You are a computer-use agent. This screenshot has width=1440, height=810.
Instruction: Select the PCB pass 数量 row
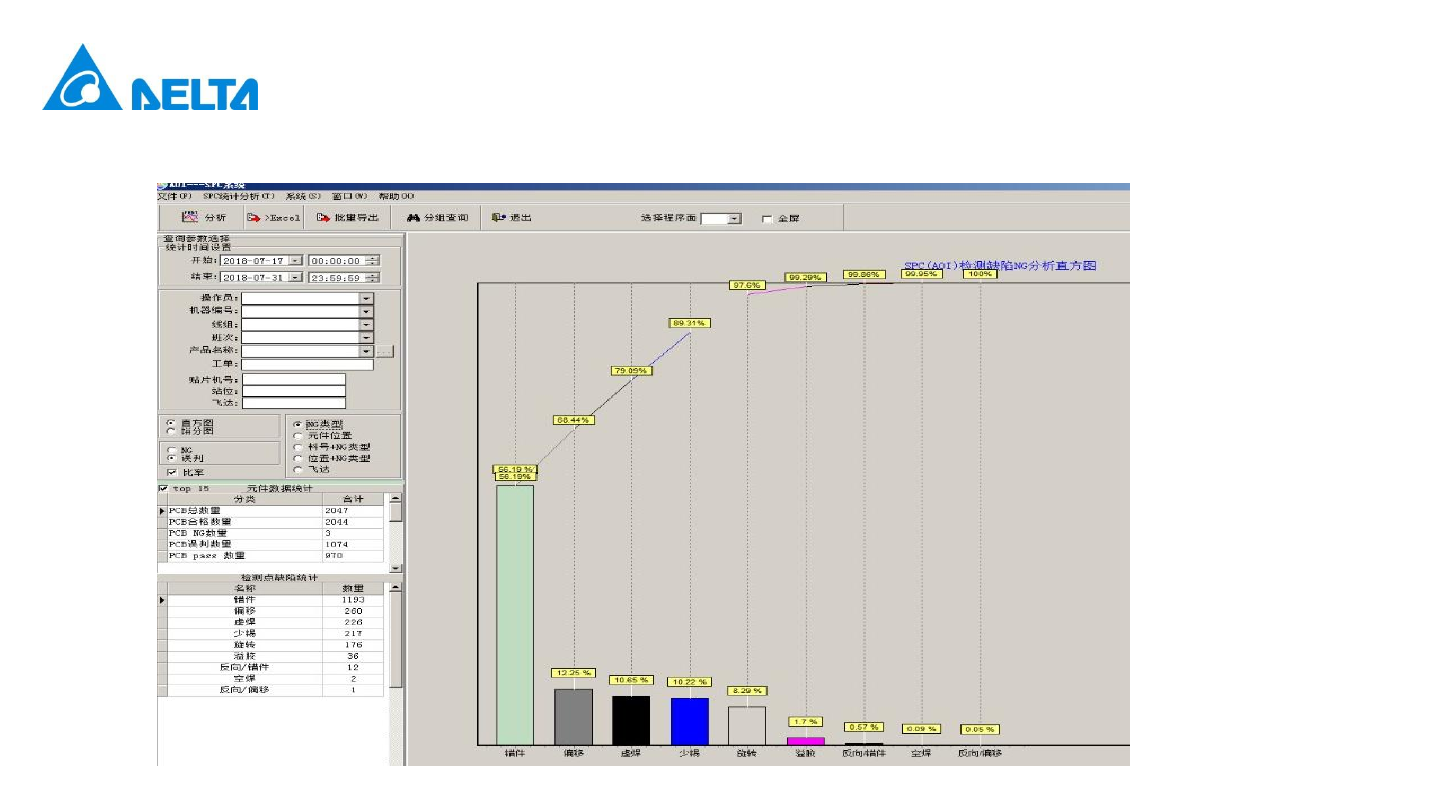click(x=270, y=555)
